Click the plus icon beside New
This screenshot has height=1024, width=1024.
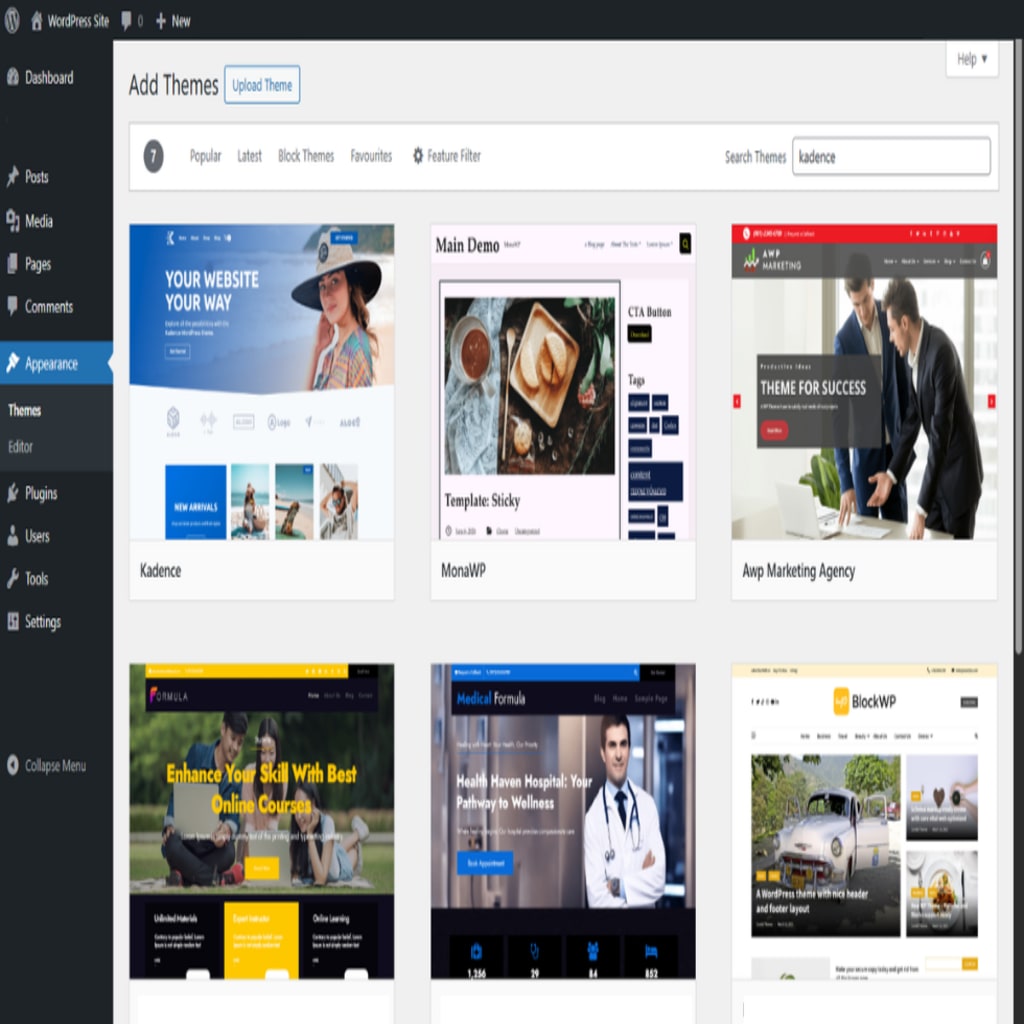click(x=161, y=22)
